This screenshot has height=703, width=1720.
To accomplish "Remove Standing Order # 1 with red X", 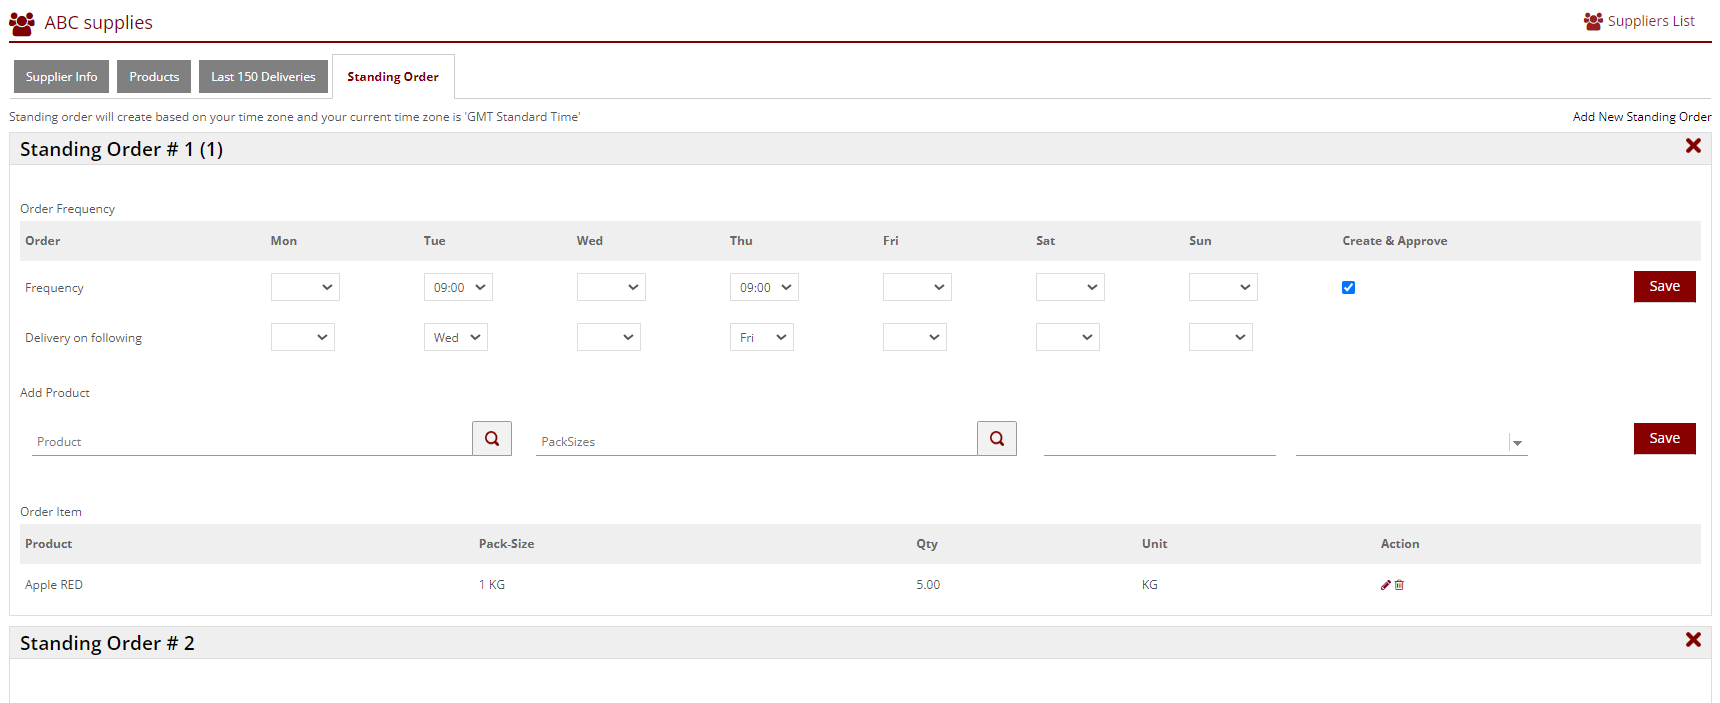I will point(1693,146).
